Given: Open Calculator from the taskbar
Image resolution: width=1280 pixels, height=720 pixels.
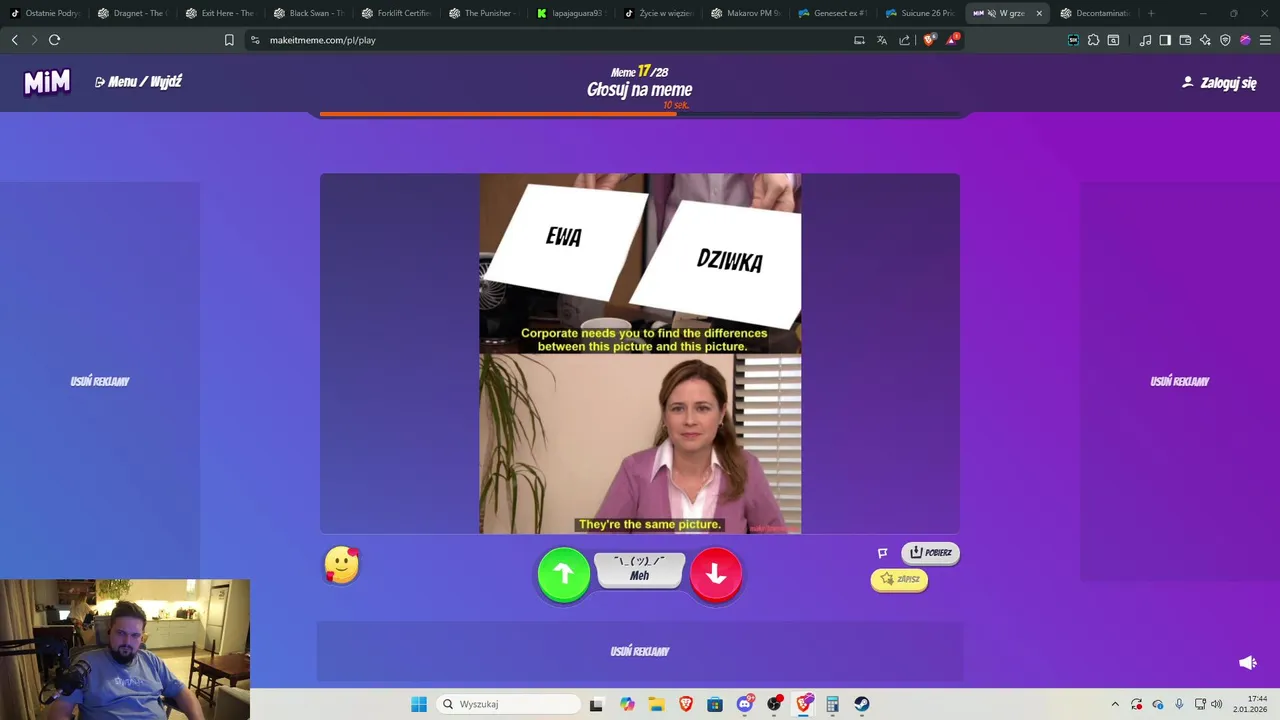Looking at the screenshot, I should tap(832, 704).
